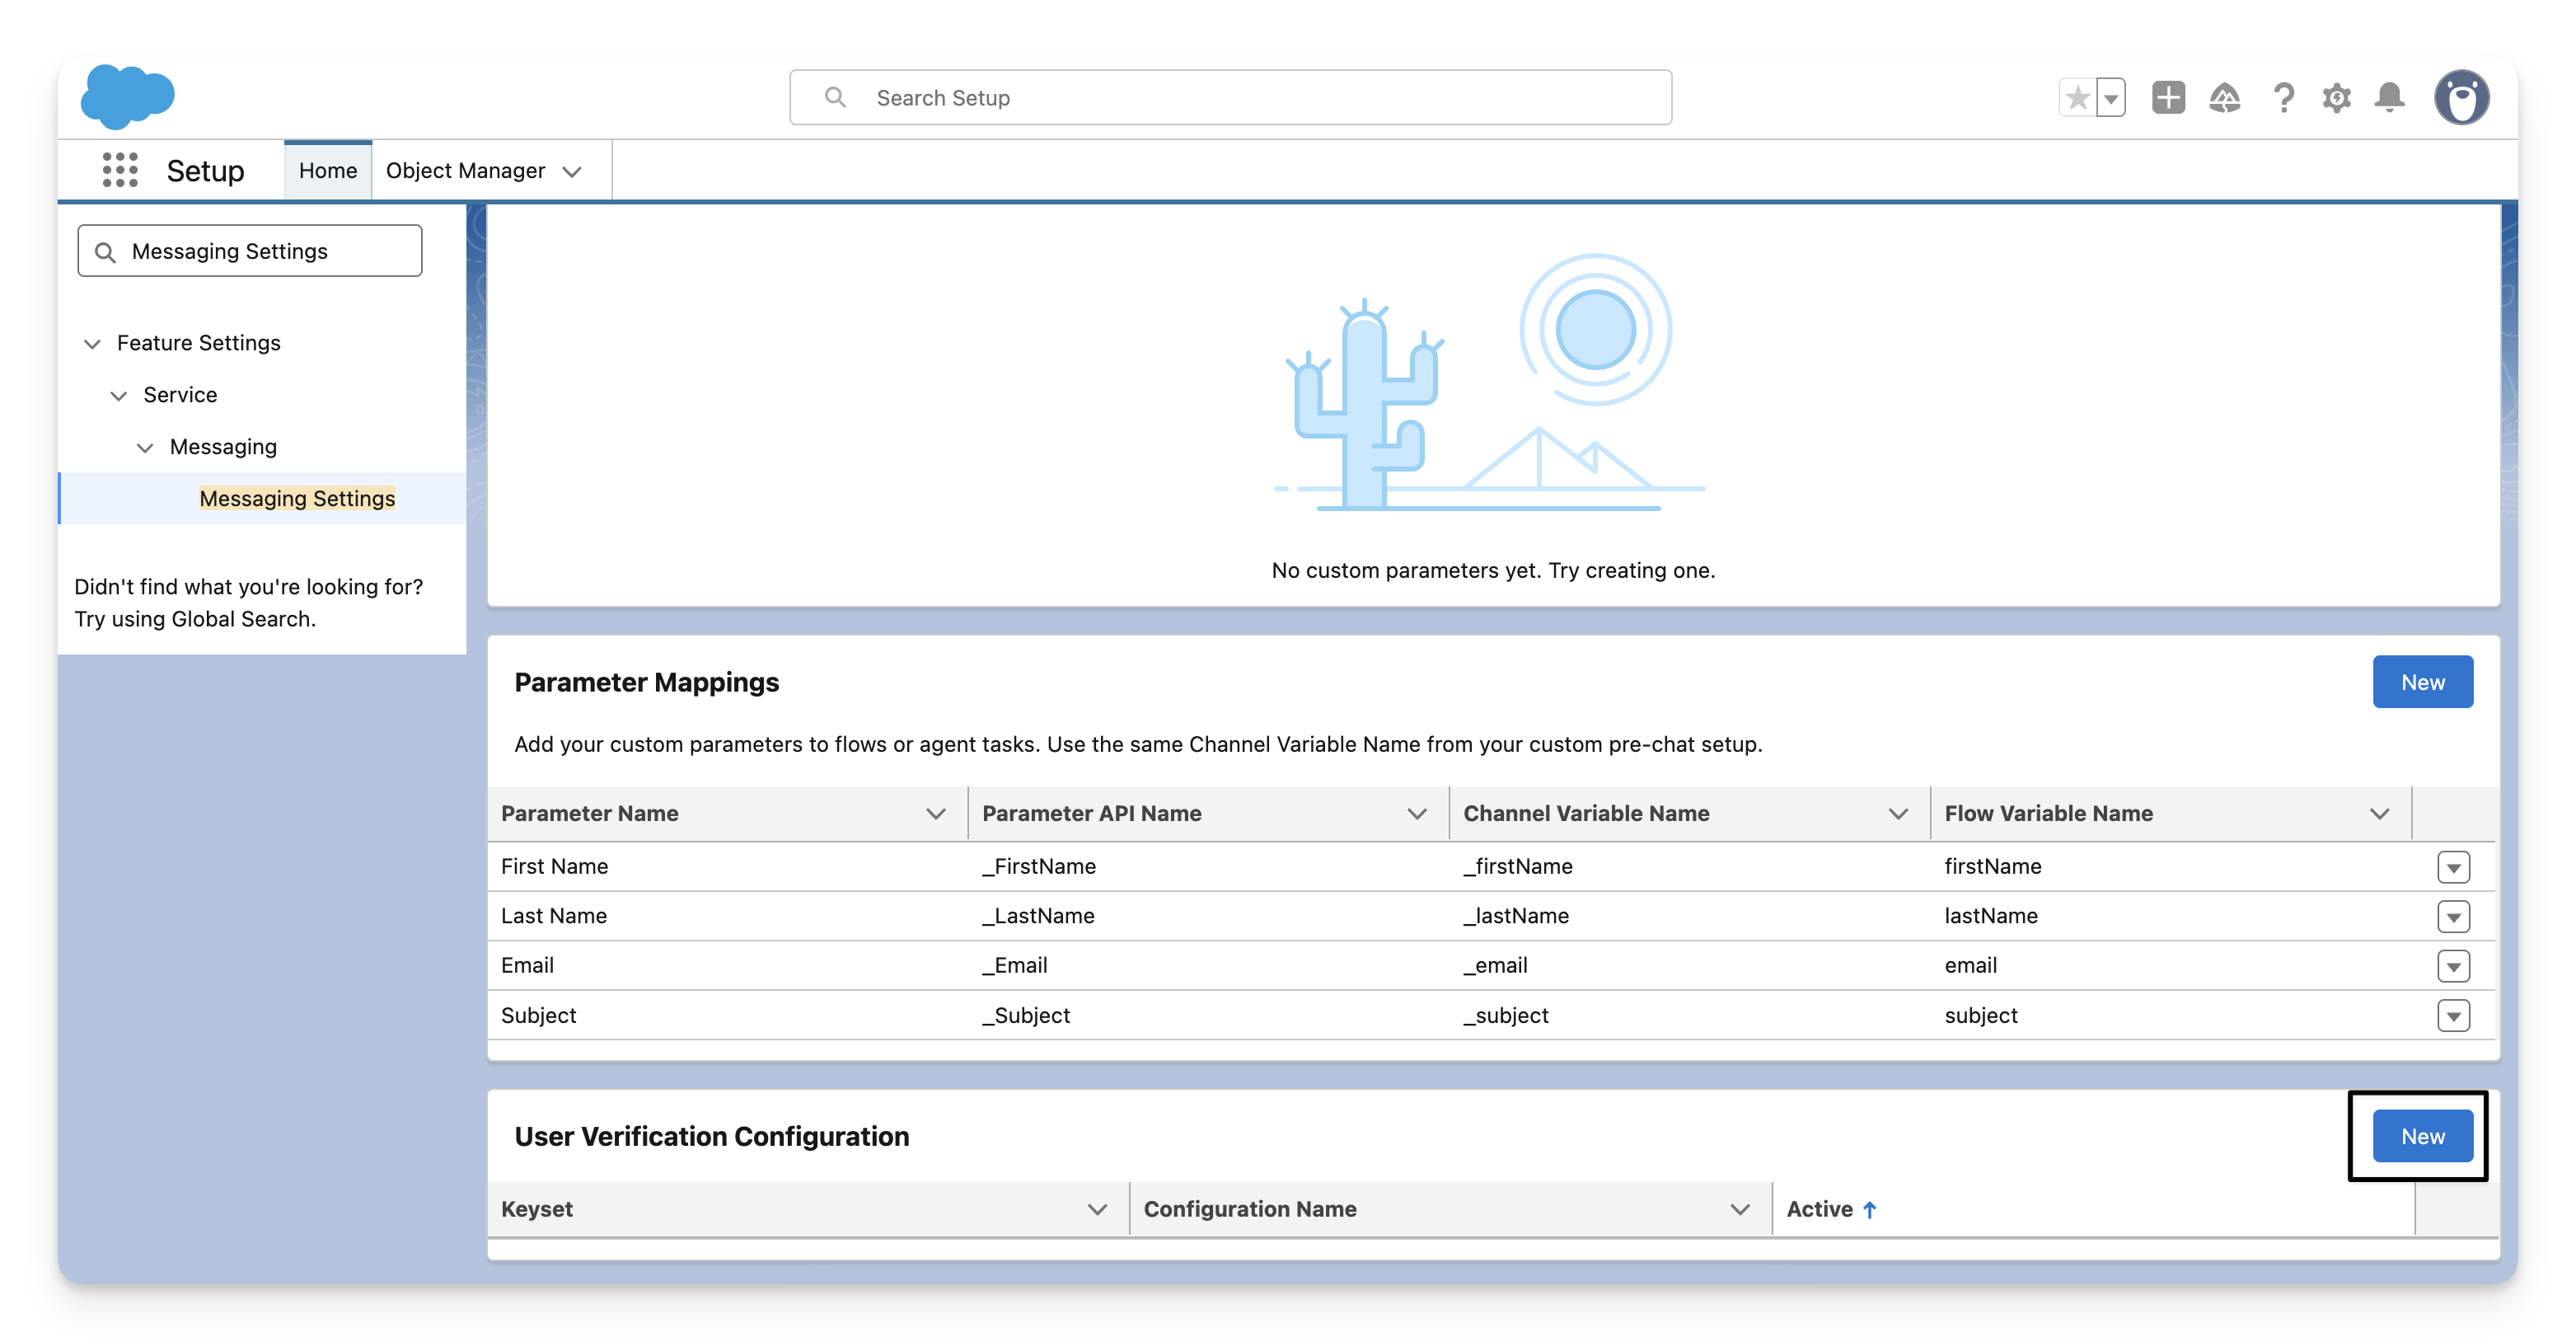
Task: Open the Setup gear icon
Action: coord(2336,98)
